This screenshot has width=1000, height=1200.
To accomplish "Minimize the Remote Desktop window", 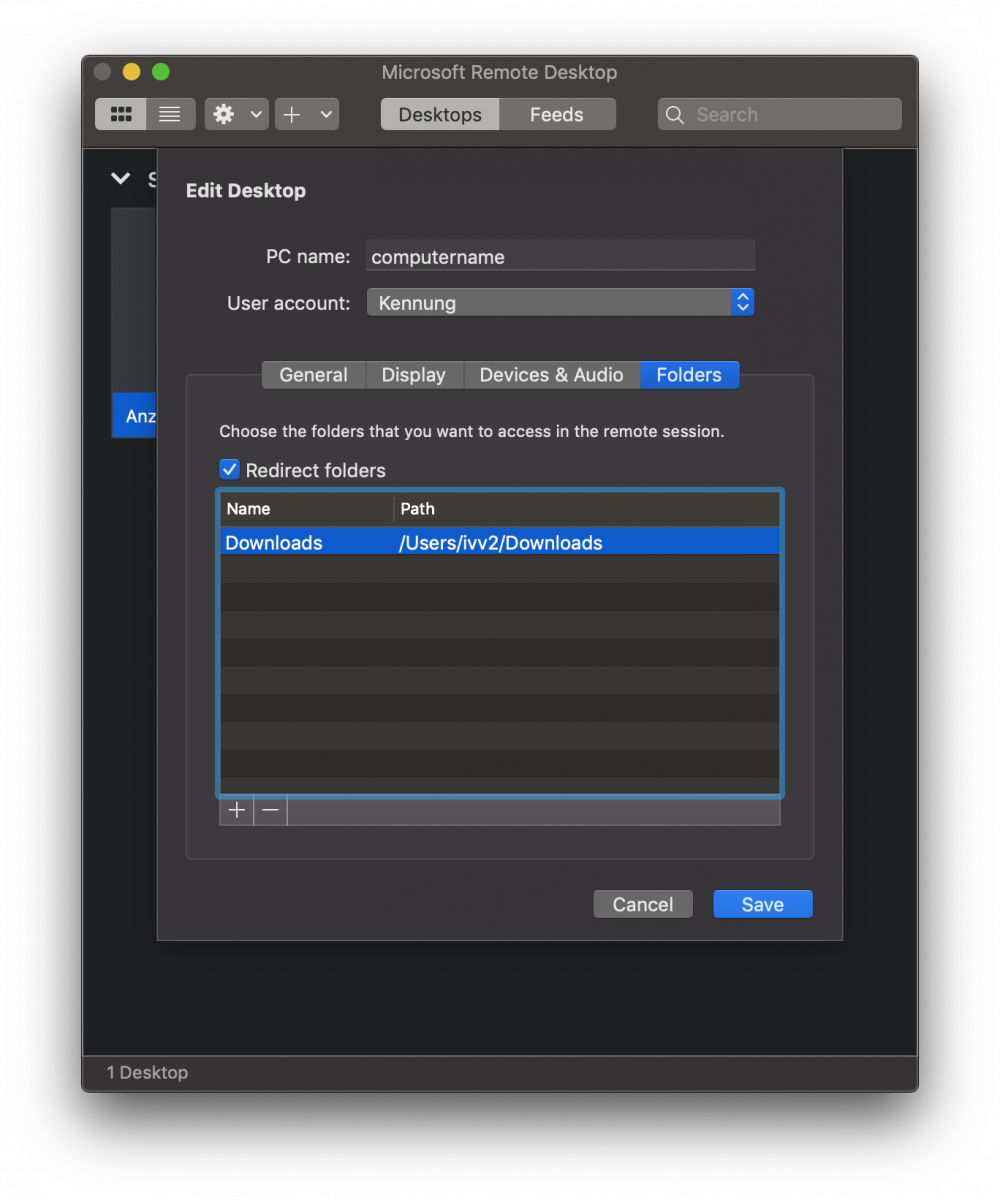I will tap(131, 72).
